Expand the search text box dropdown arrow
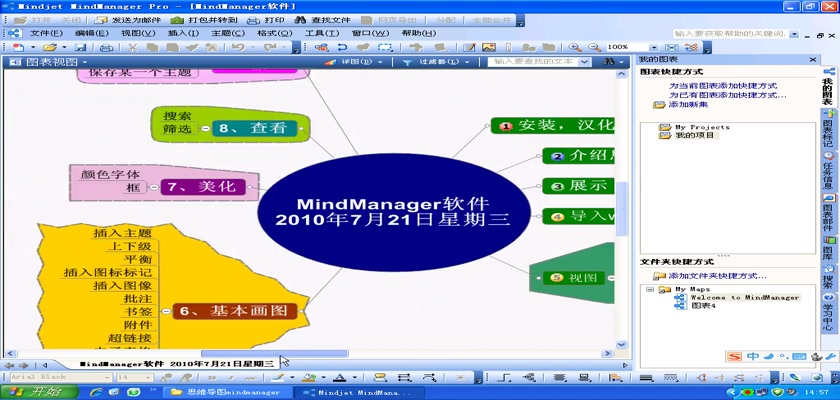Viewport: 840px width, 400px height. (584, 62)
